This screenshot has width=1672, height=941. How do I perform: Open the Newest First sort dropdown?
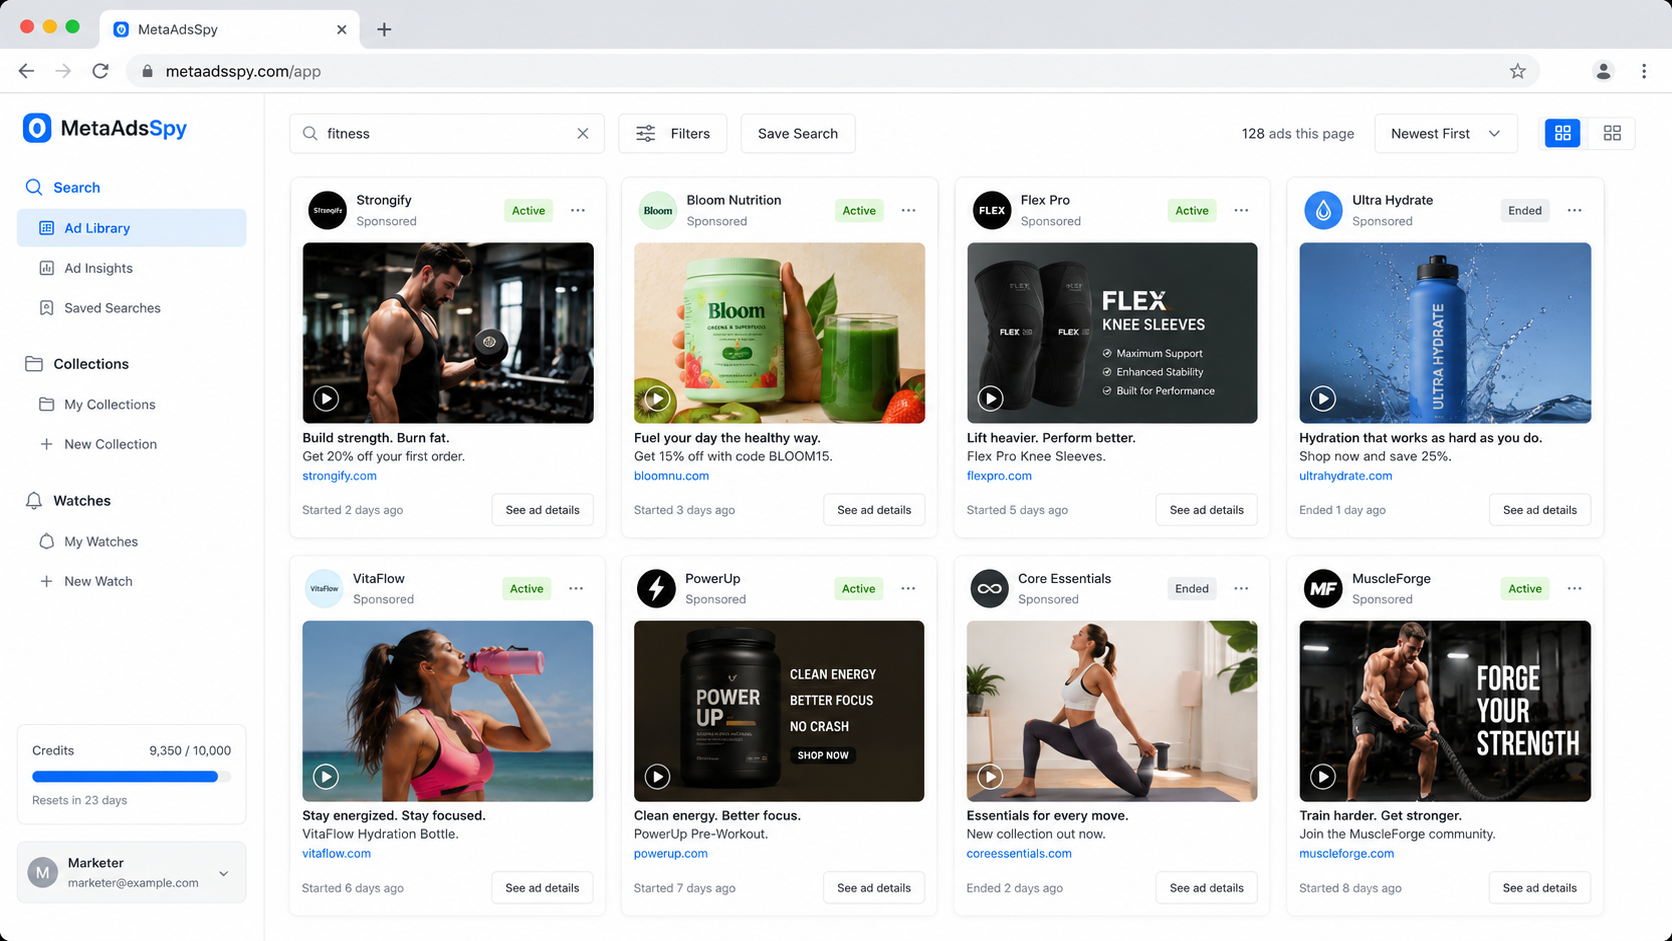coord(1446,133)
